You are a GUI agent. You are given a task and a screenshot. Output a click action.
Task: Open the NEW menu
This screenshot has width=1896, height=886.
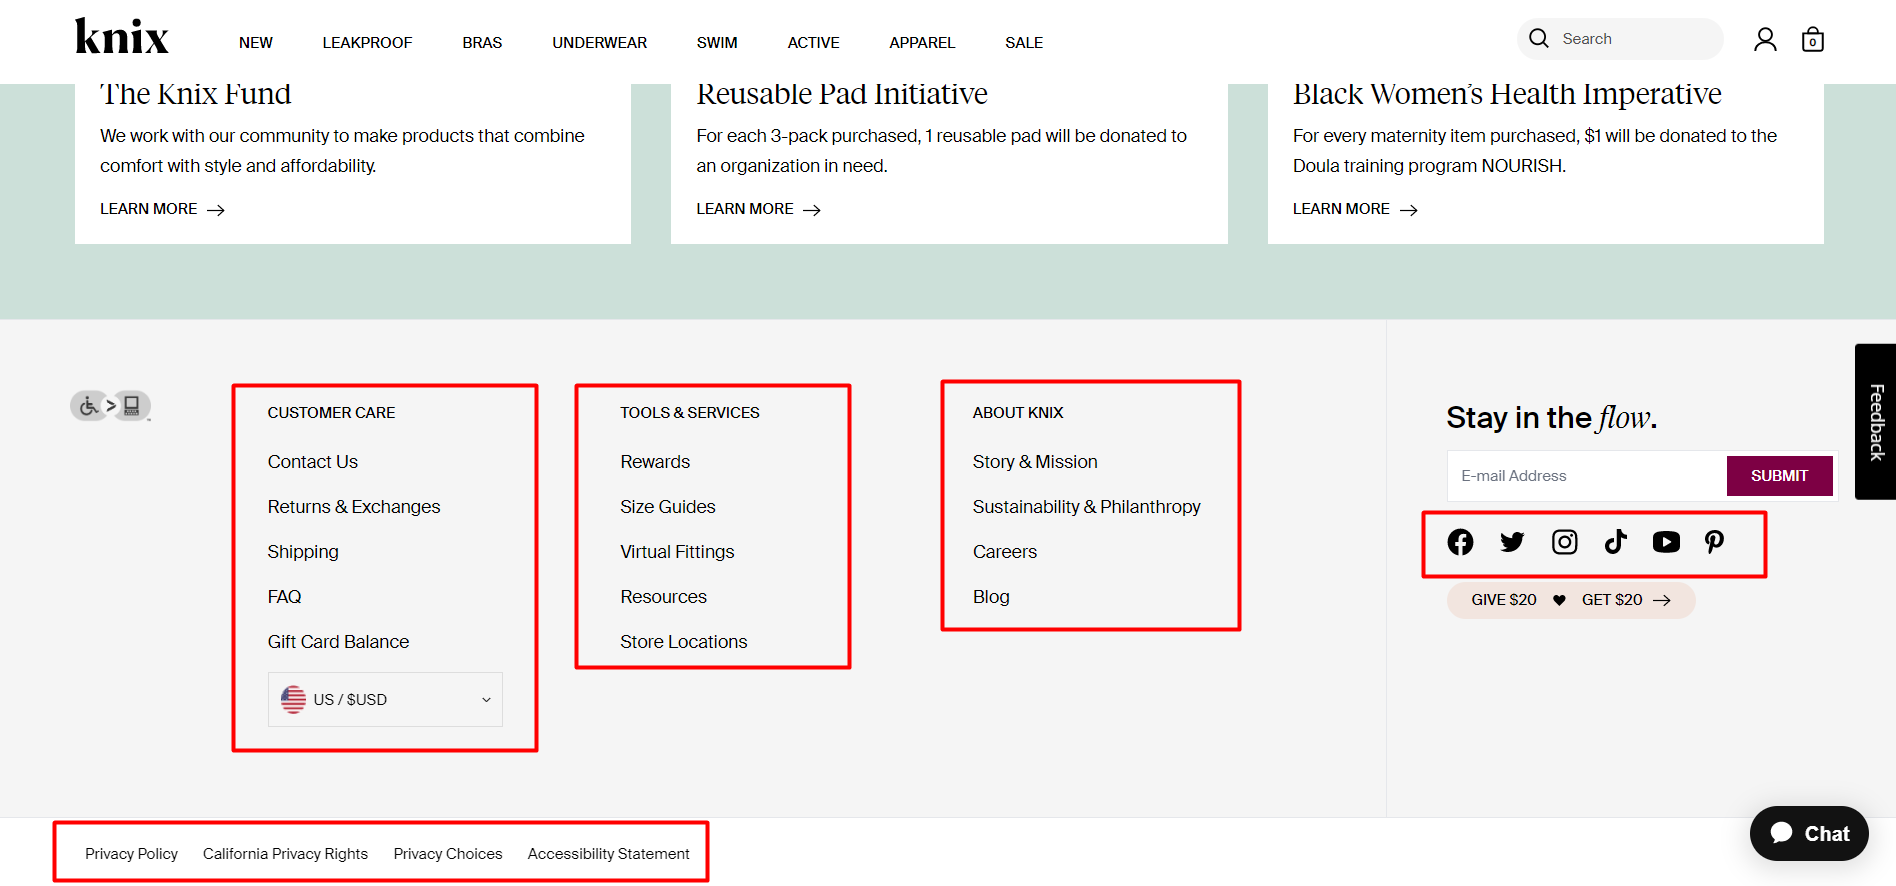pos(256,42)
